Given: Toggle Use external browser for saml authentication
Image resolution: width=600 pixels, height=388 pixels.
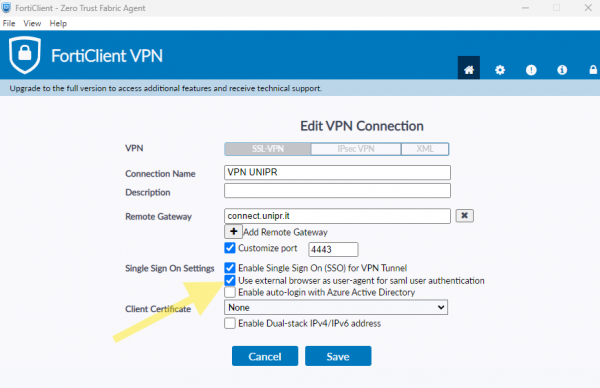Looking at the screenshot, I should coord(230,280).
